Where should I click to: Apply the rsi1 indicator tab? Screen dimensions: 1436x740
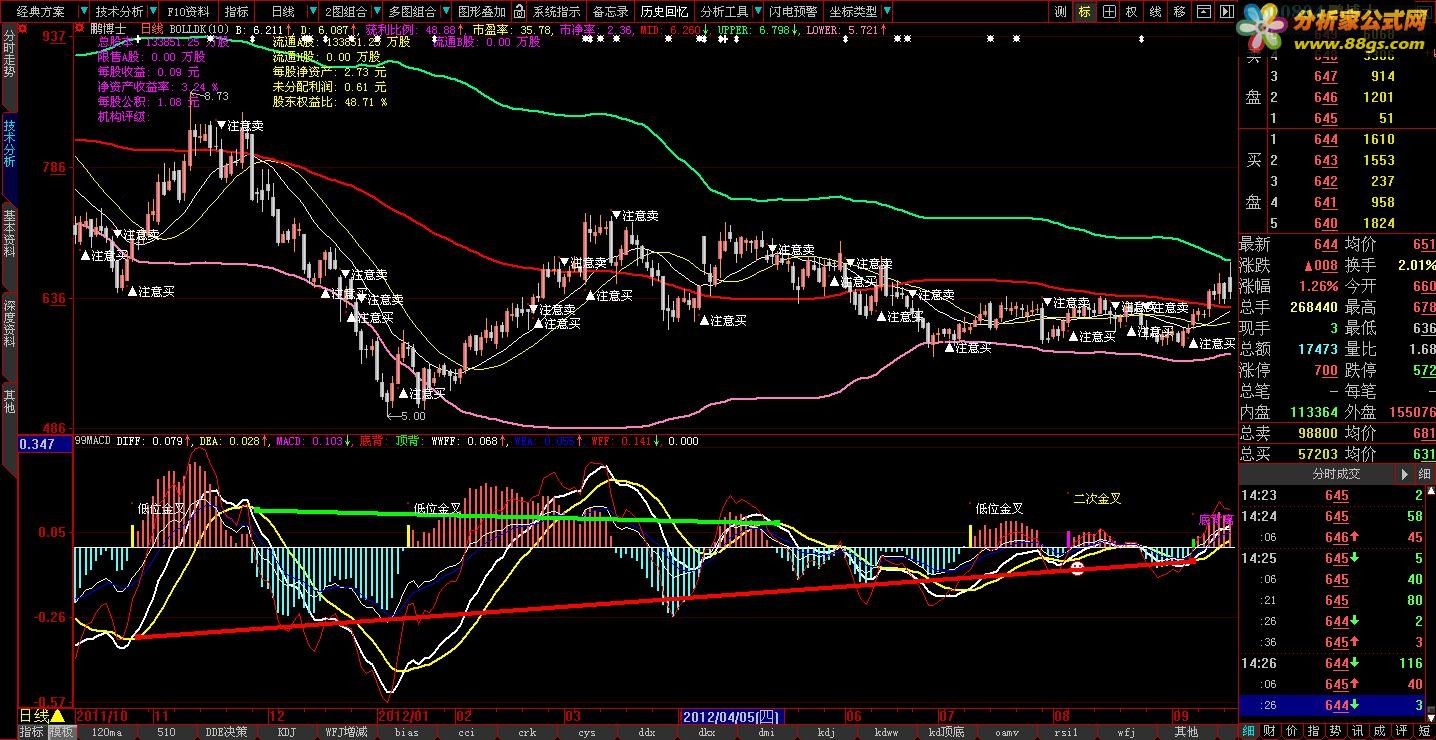pyautogui.click(x=1066, y=732)
